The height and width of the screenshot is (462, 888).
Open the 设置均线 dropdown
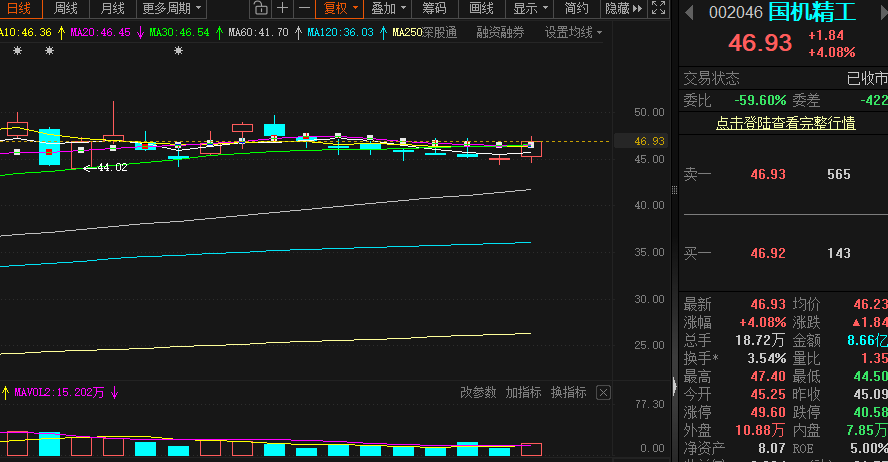(x=573, y=32)
